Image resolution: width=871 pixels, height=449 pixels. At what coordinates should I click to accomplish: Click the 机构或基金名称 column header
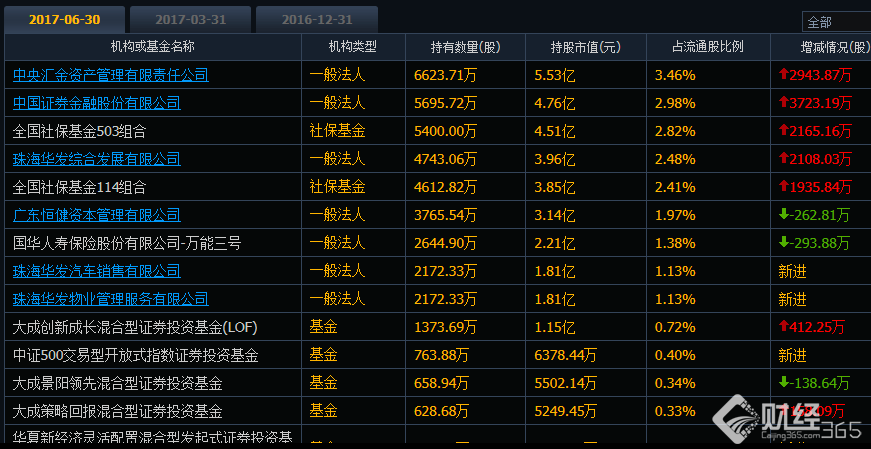153,47
